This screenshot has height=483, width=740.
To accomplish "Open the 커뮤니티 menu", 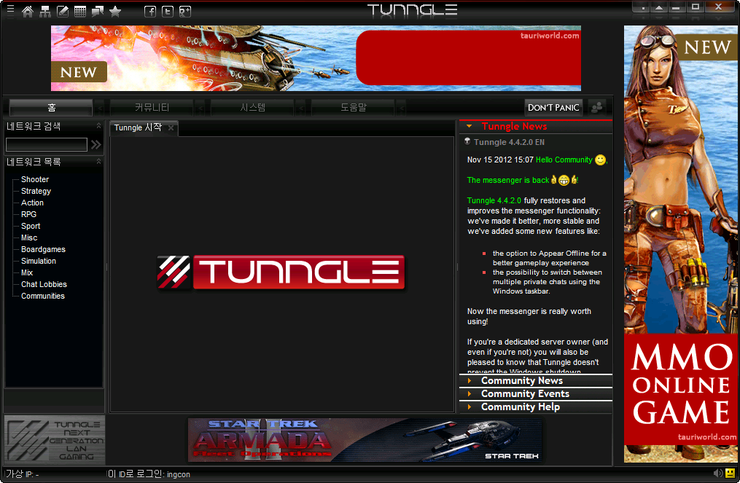I will (x=151, y=107).
